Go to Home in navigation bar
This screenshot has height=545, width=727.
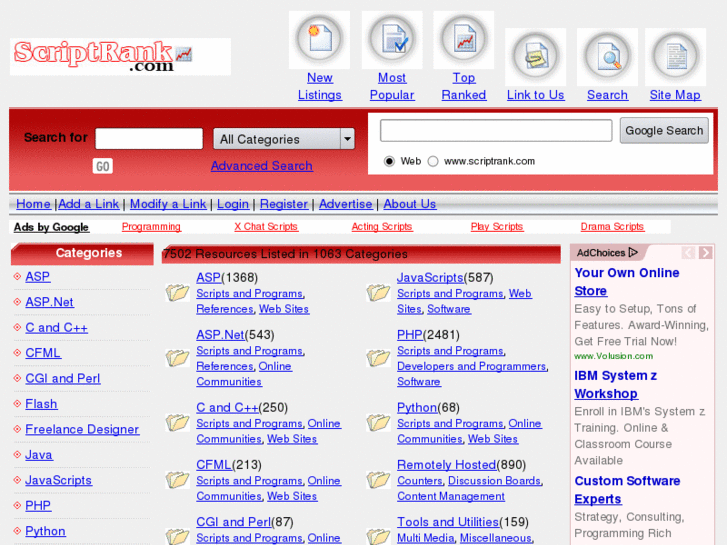pos(33,204)
